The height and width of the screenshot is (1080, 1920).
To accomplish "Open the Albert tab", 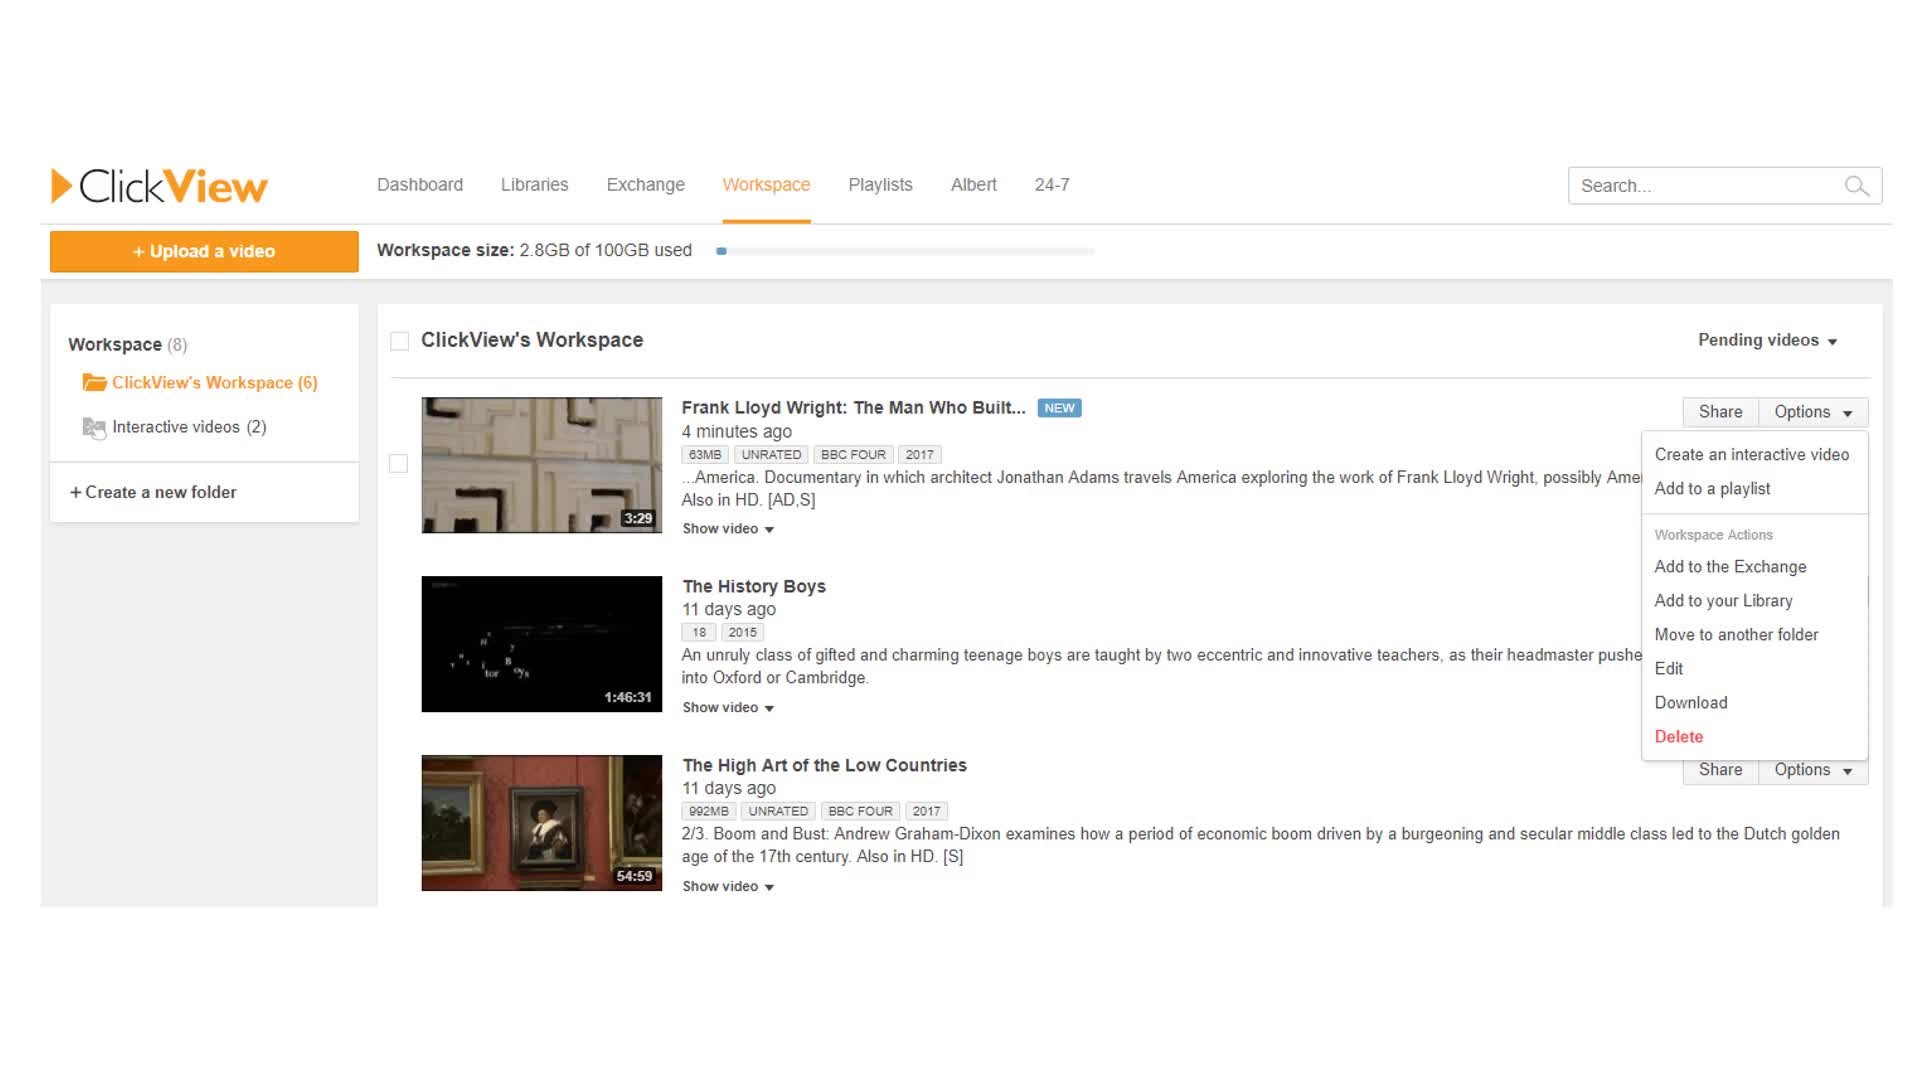I will 973,185.
